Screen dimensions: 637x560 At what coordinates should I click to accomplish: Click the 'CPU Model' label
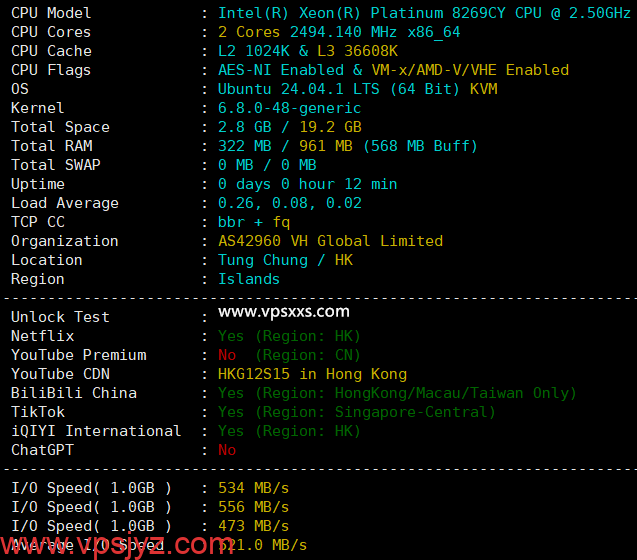(x=51, y=13)
